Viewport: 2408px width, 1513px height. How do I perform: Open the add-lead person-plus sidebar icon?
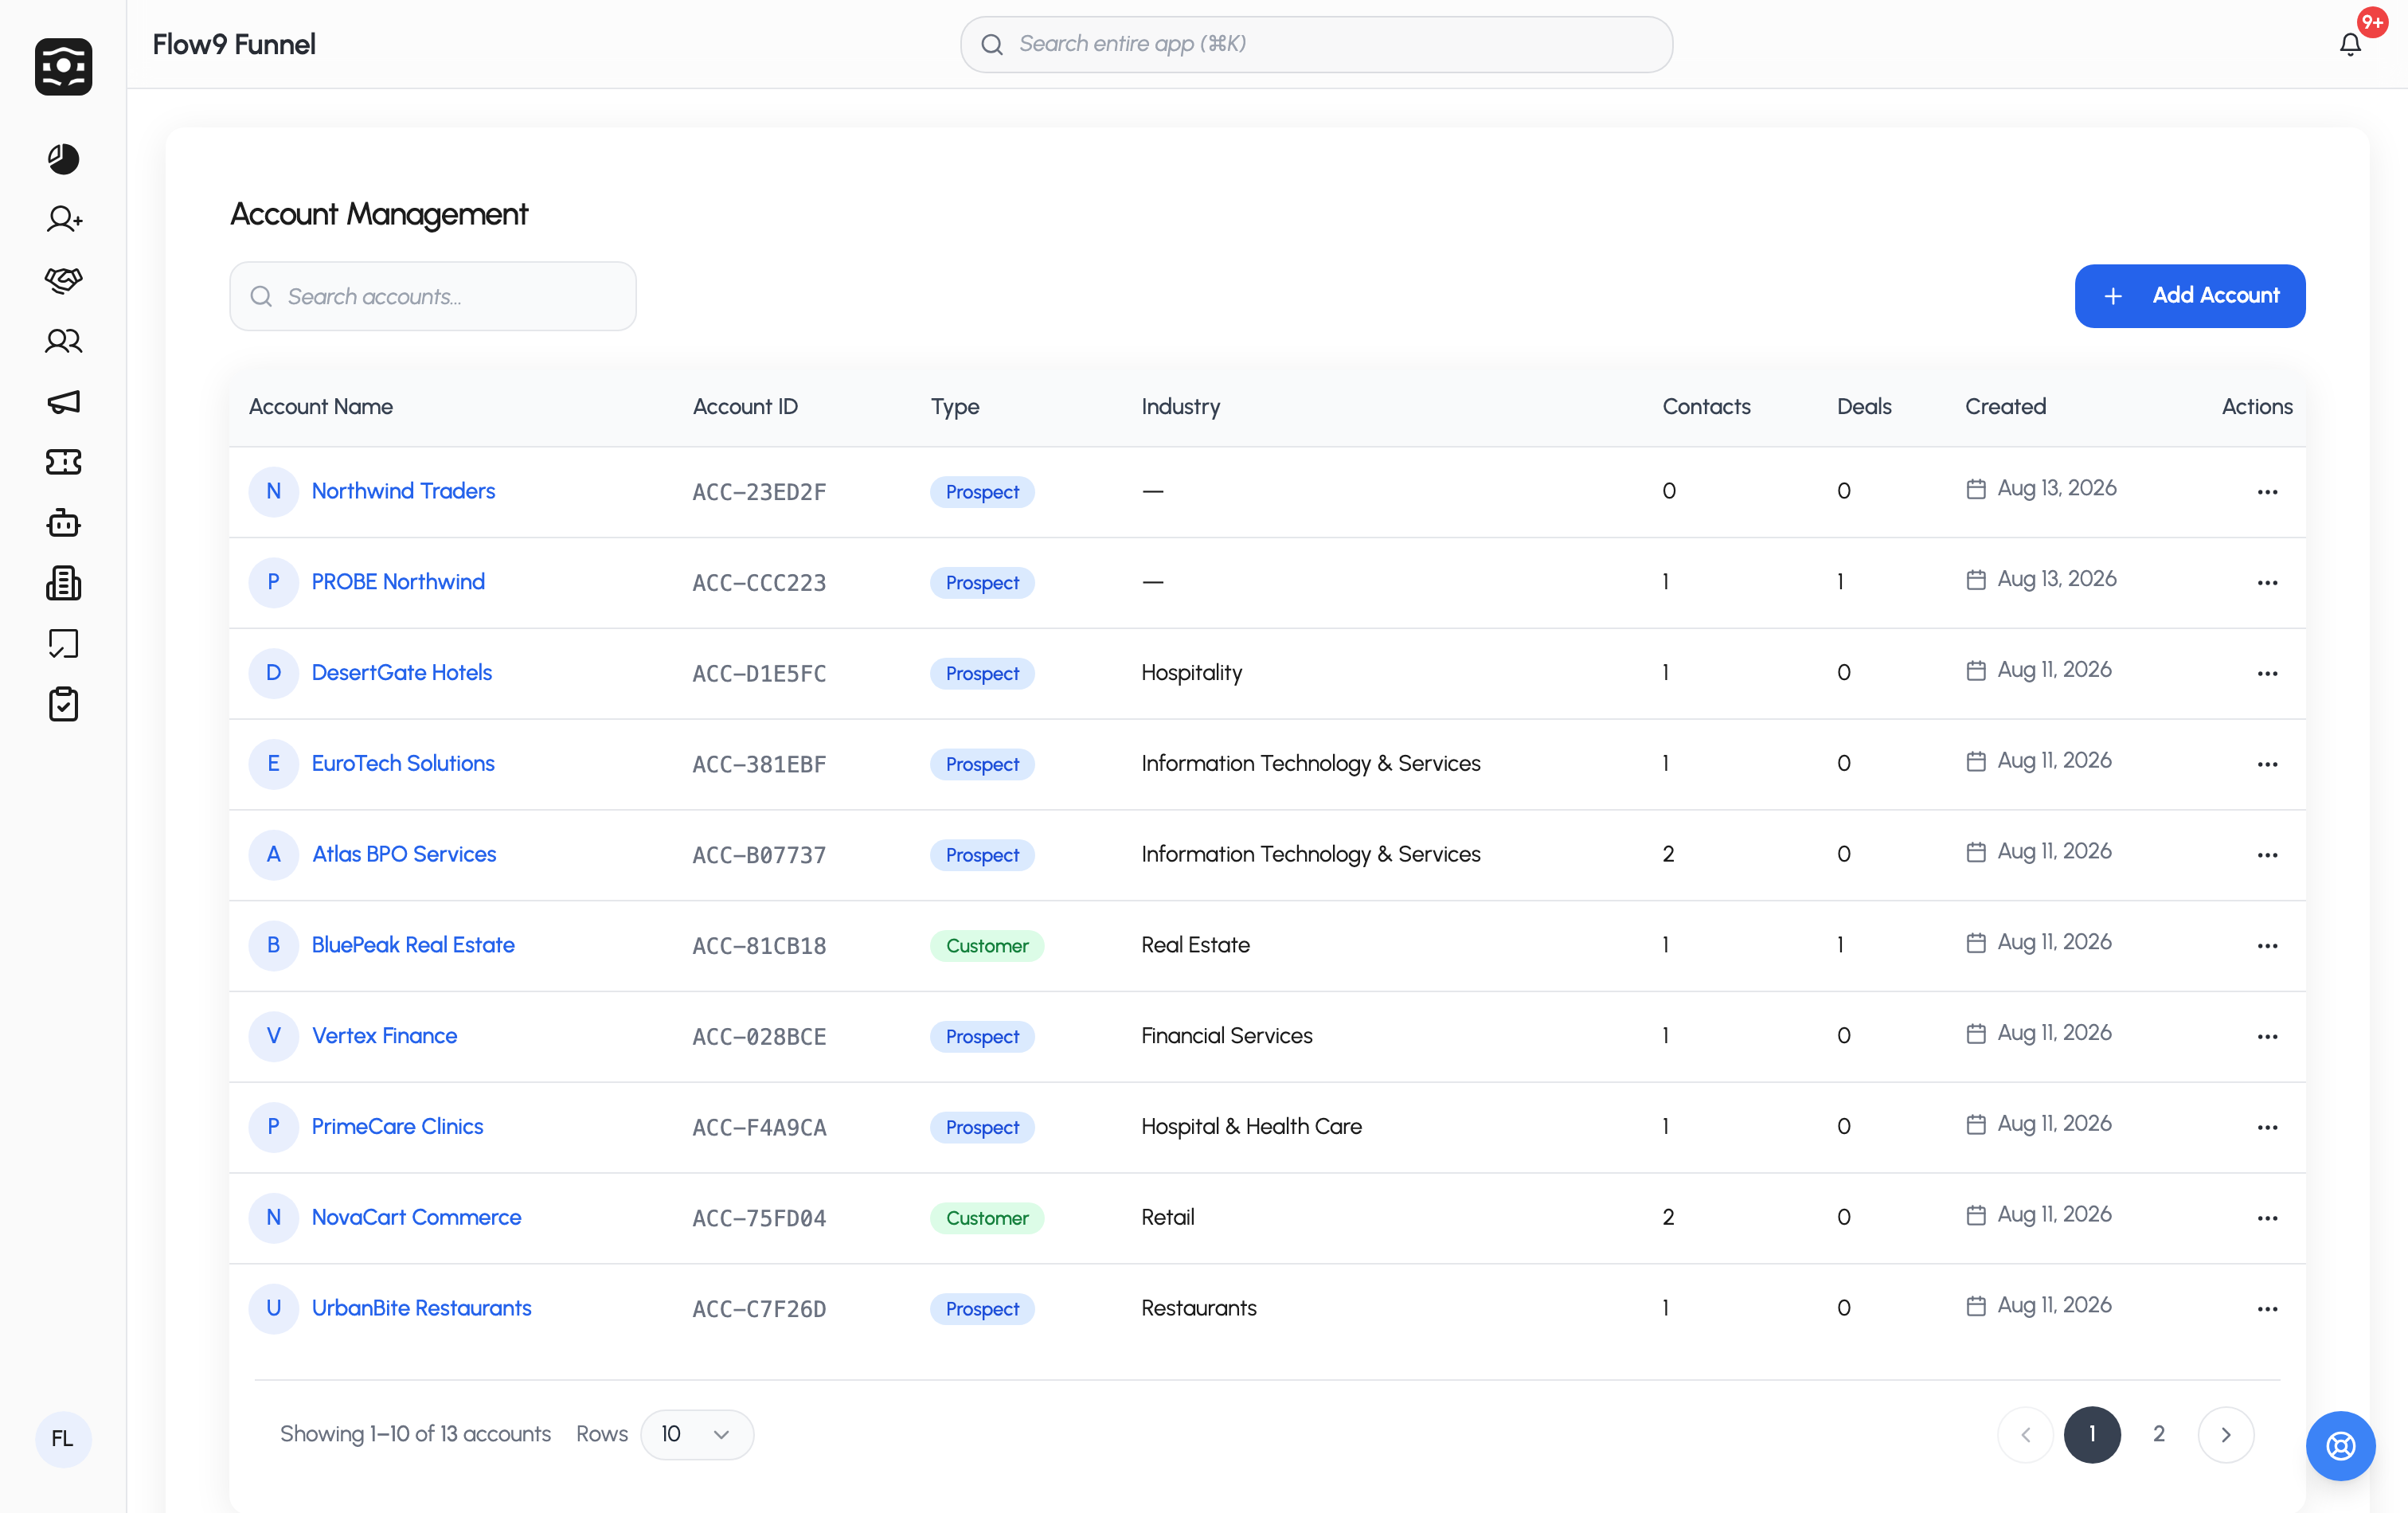(63, 219)
